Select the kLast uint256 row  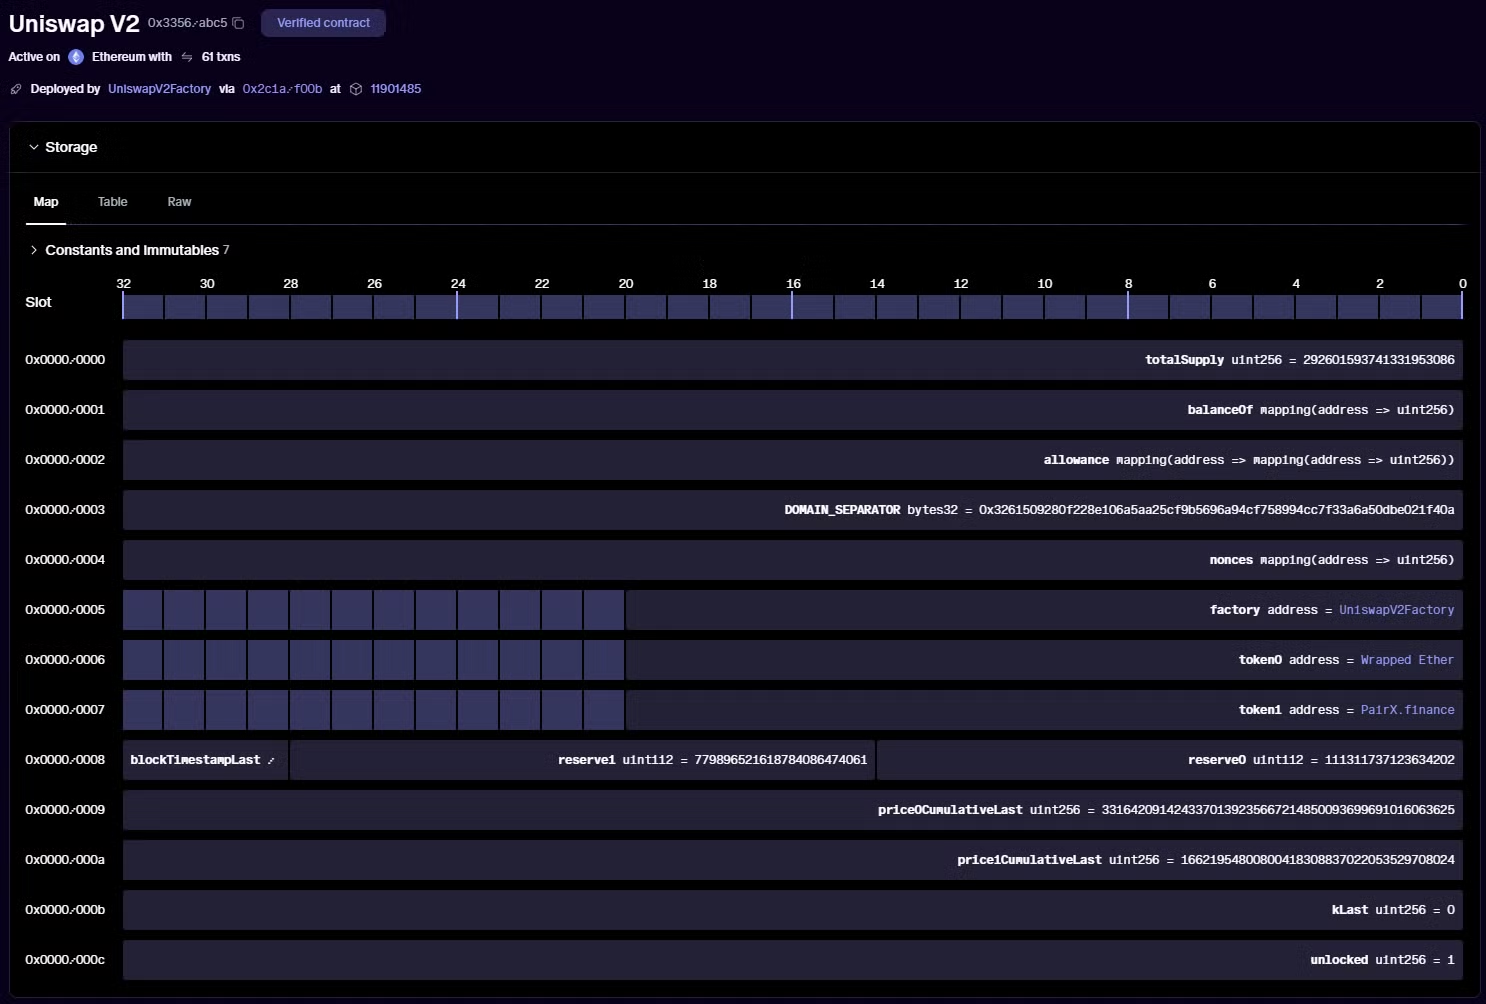[x=793, y=910]
